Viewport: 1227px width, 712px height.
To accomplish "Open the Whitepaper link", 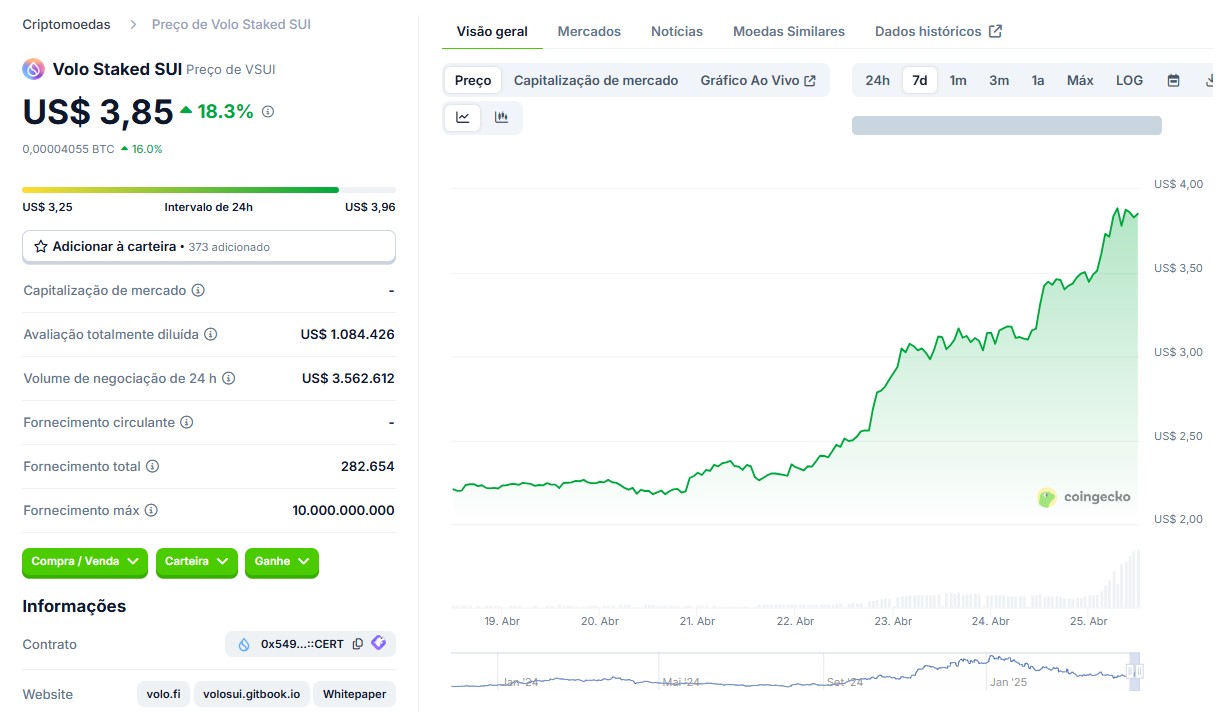I will (354, 694).
